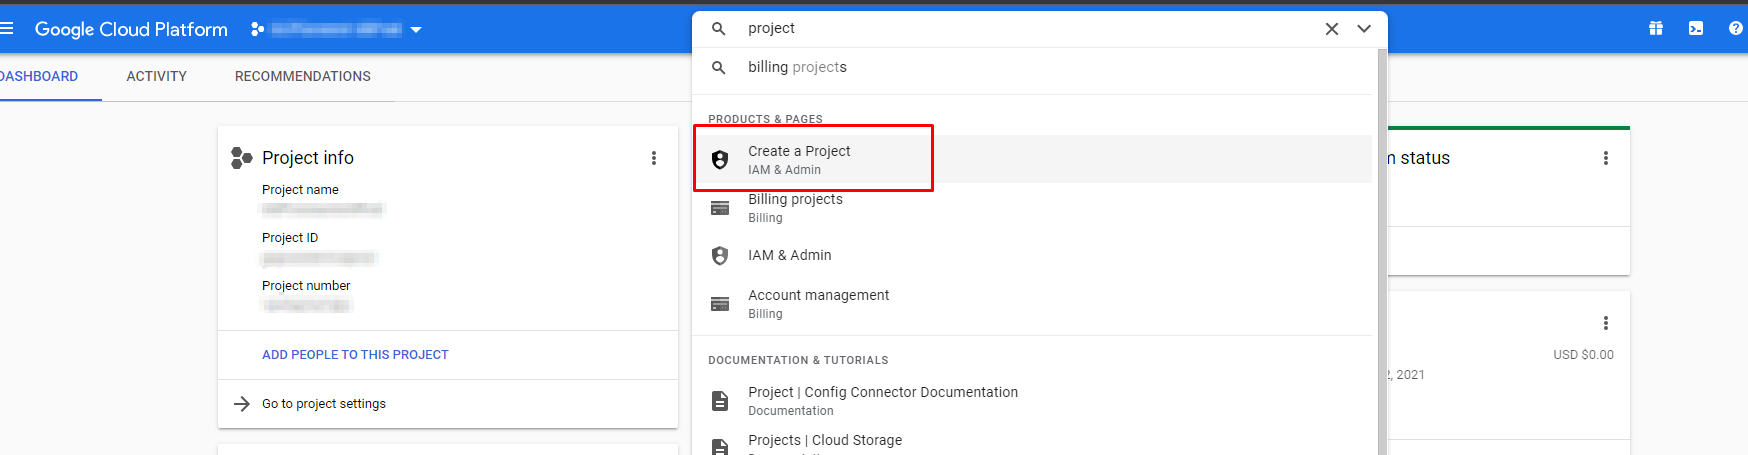Click the arrow icon beside project settings
Image resolution: width=1748 pixels, height=455 pixels.
tap(242, 404)
